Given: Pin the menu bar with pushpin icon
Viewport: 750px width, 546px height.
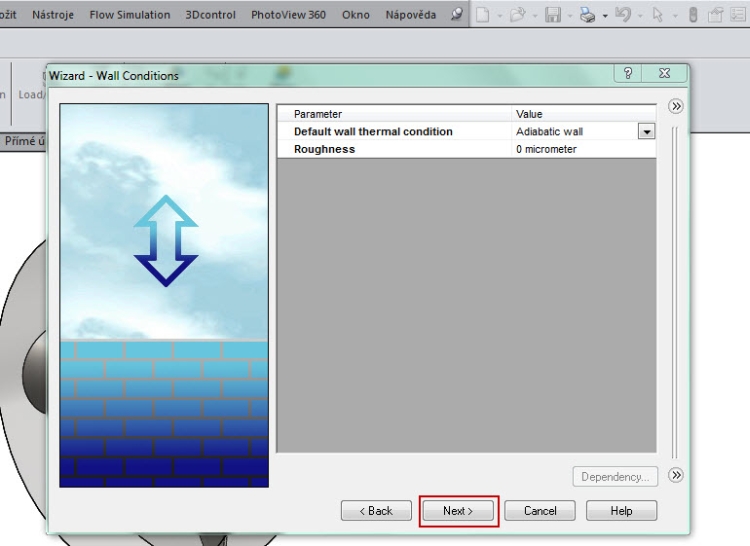Looking at the screenshot, I should pos(457,14).
